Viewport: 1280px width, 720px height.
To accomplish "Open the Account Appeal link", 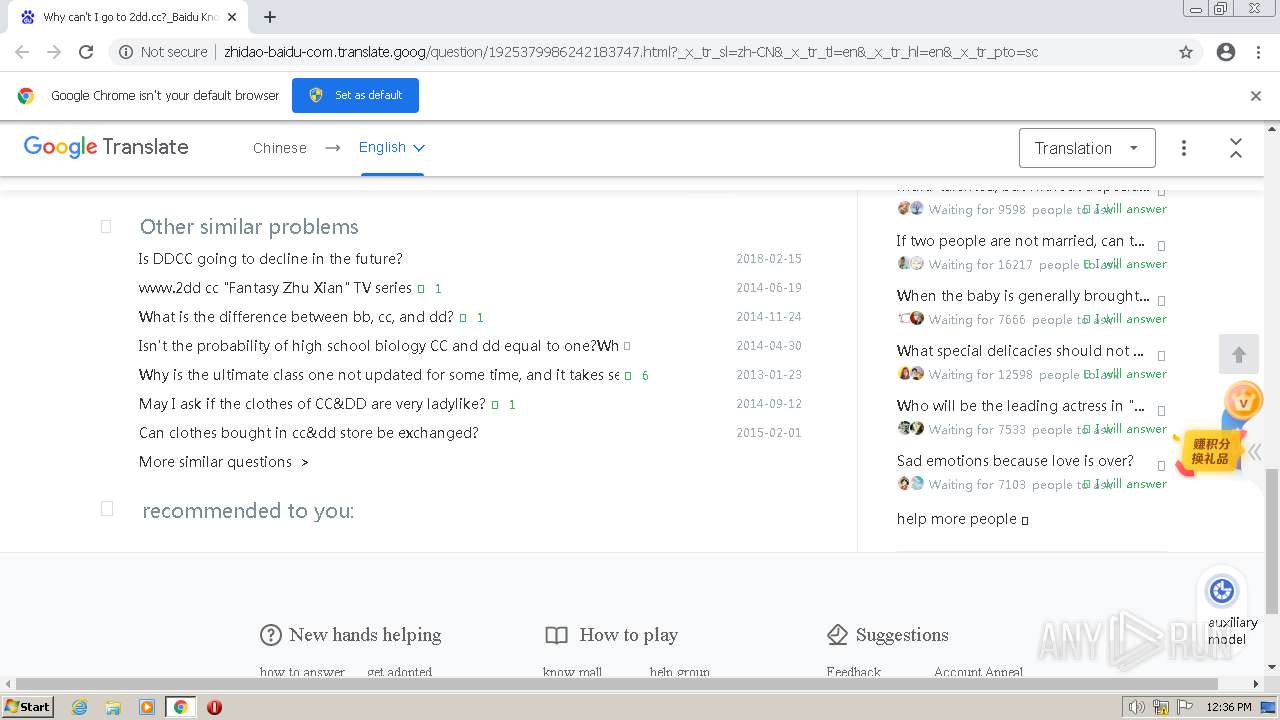I will [x=978, y=672].
